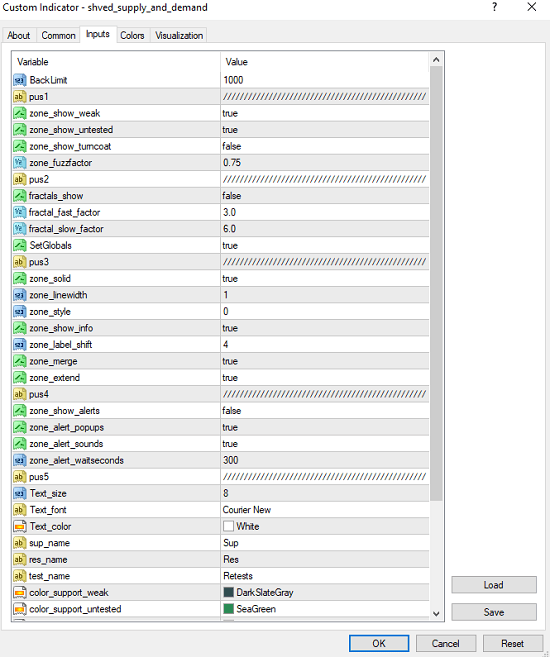Load a preset with the Load button
The width and height of the screenshot is (550, 657).
pyautogui.click(x=494, y=585)
